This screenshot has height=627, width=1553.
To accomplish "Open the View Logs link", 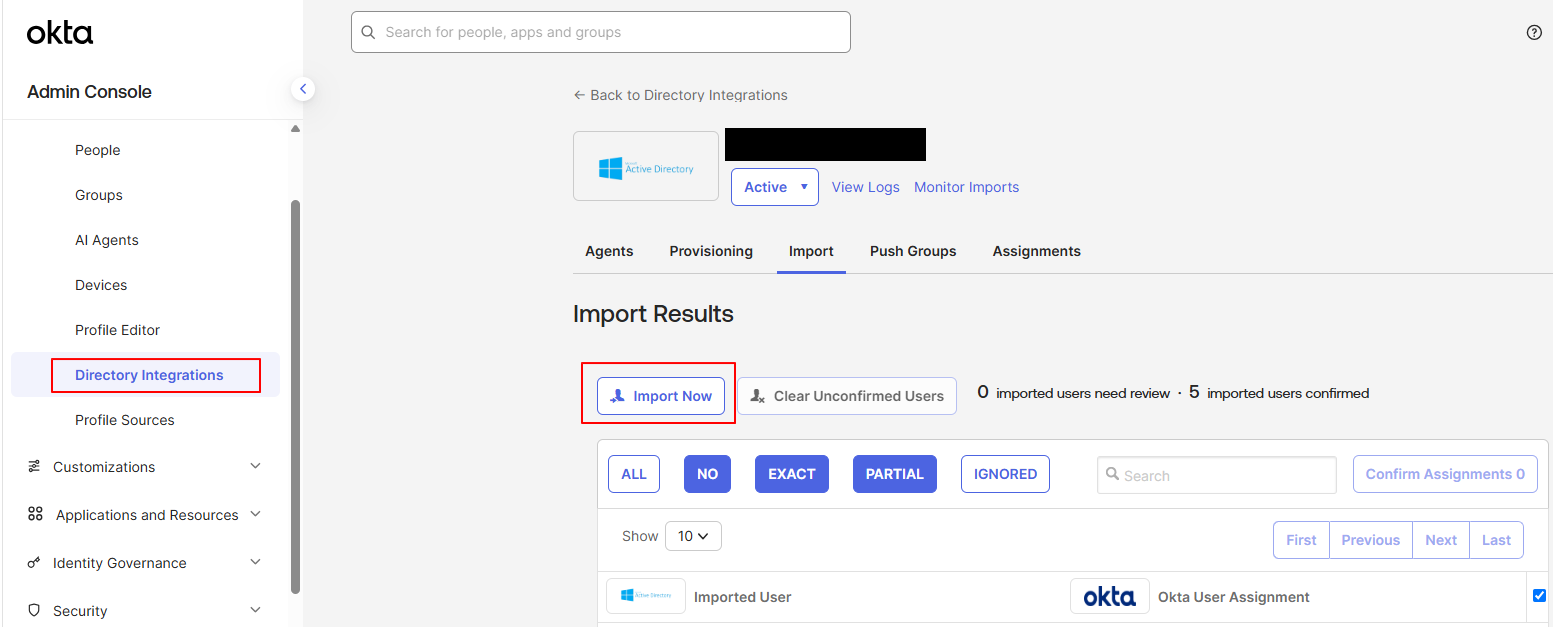I will (x=865, y=187).
